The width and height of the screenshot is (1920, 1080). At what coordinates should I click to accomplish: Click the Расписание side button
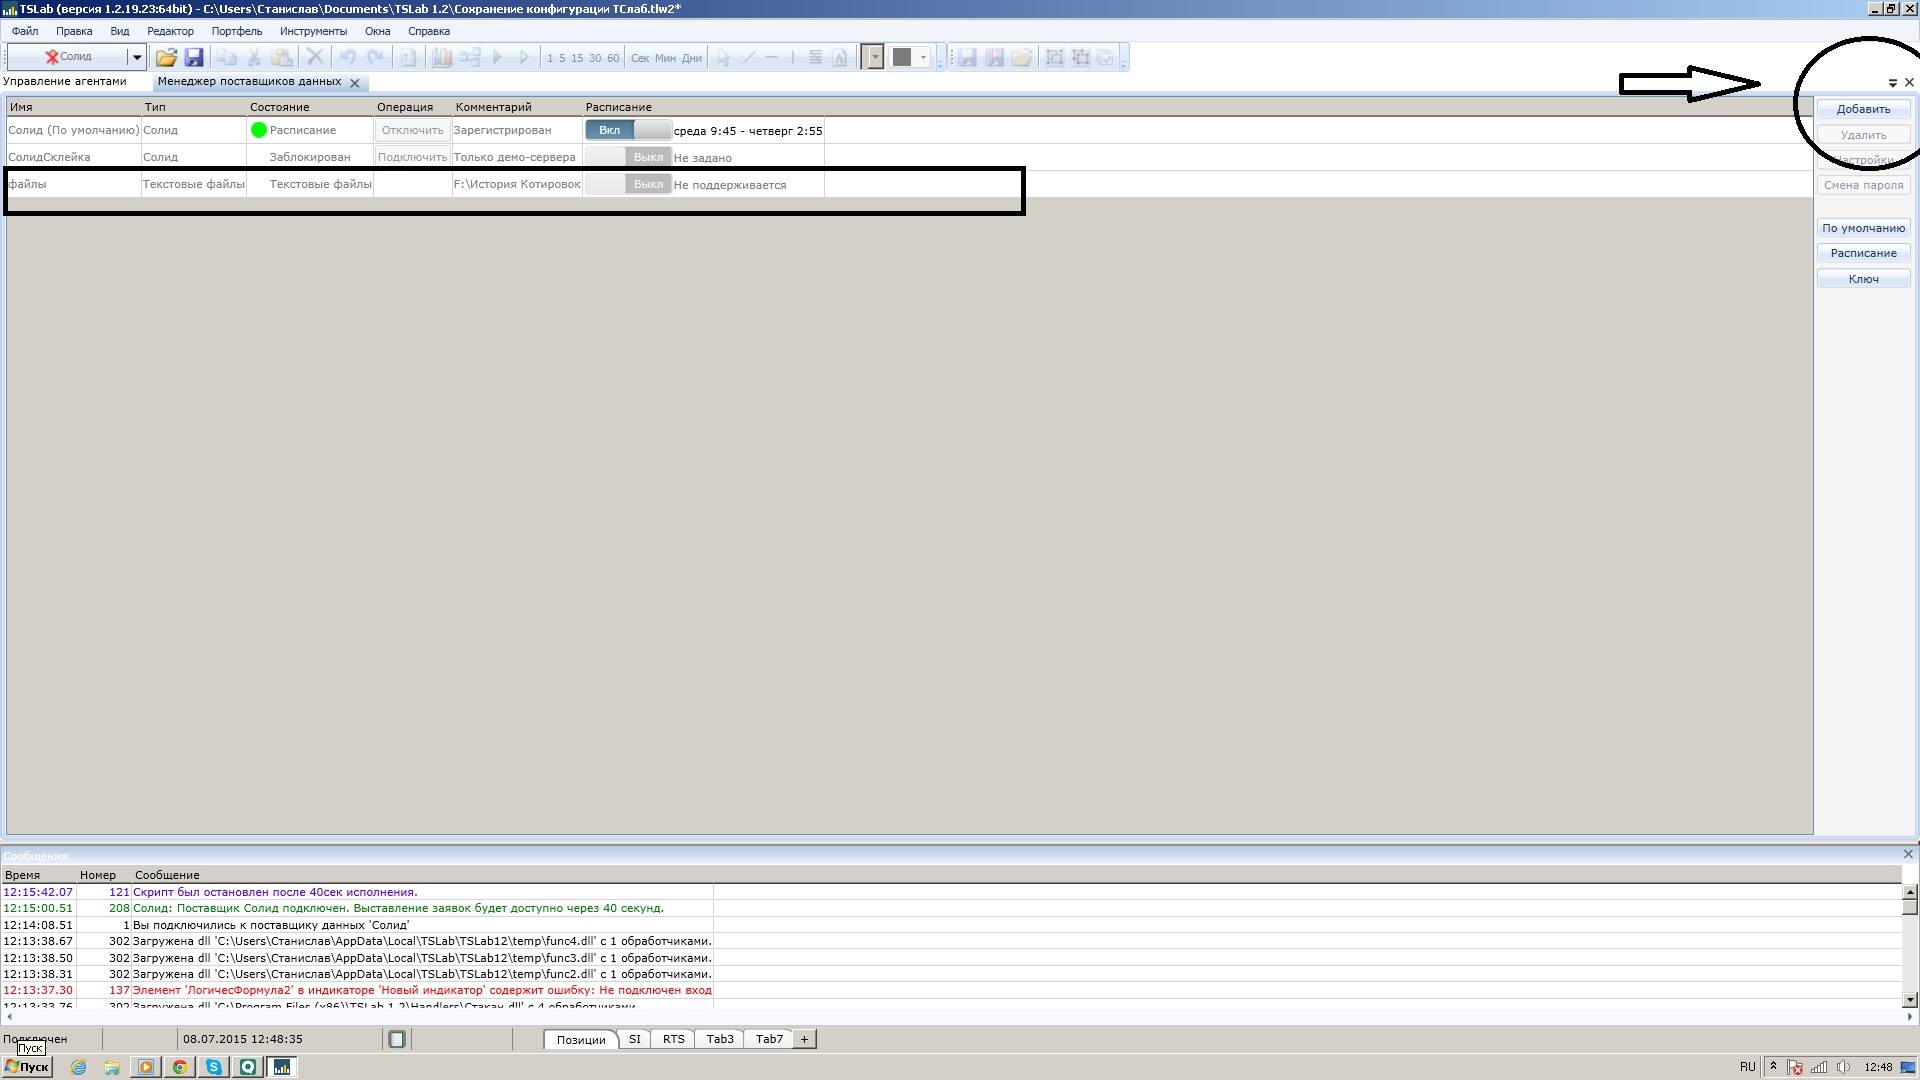coord(1863,253)
